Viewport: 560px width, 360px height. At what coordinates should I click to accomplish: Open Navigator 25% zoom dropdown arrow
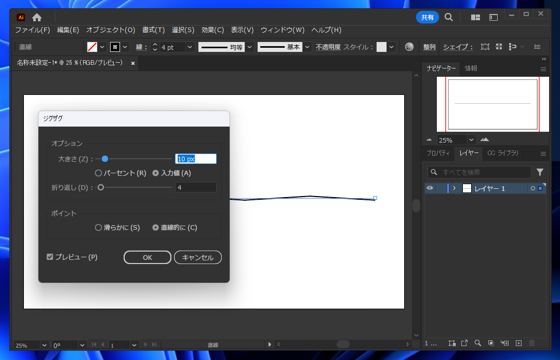(x=471, y=140)
